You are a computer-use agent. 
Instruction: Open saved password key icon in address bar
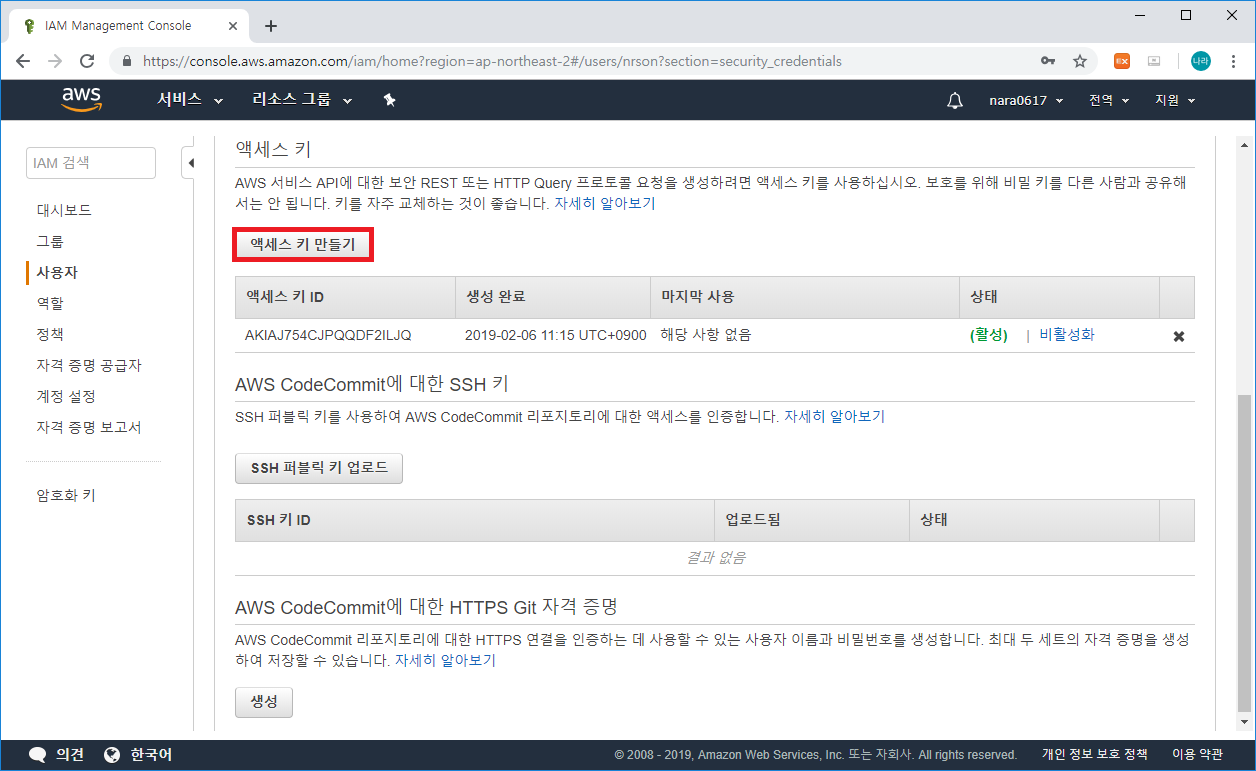(x=1048, y=61)
